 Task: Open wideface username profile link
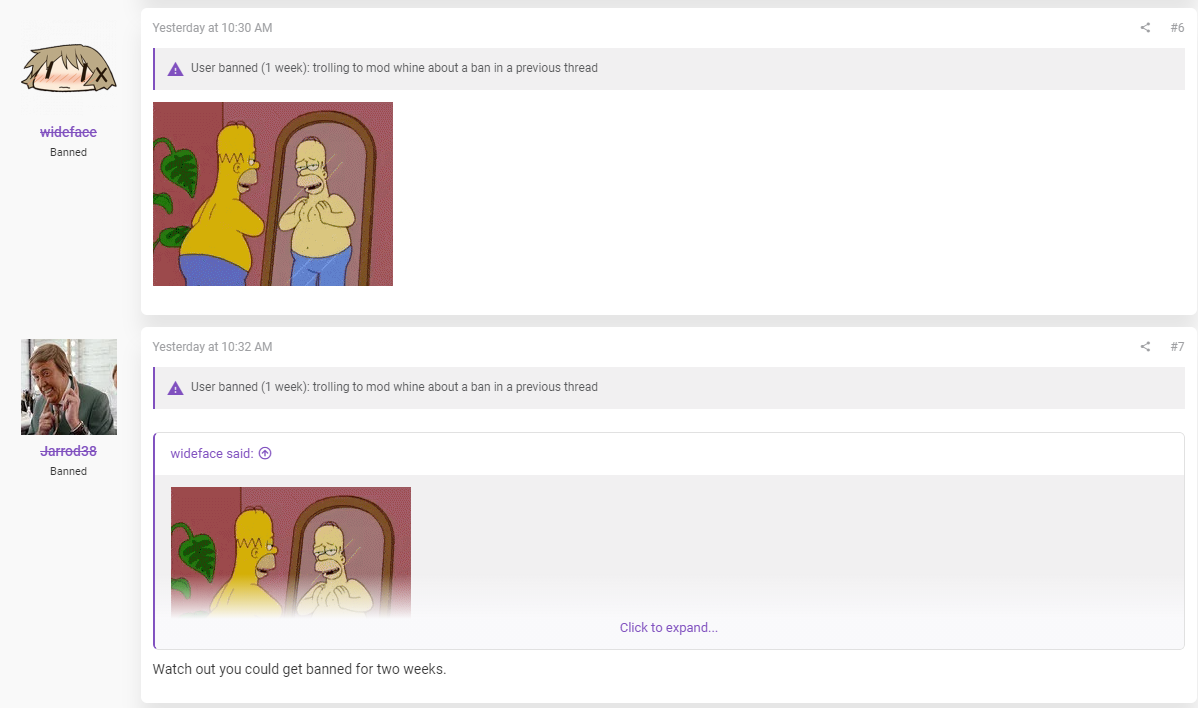tap(68, 132)
